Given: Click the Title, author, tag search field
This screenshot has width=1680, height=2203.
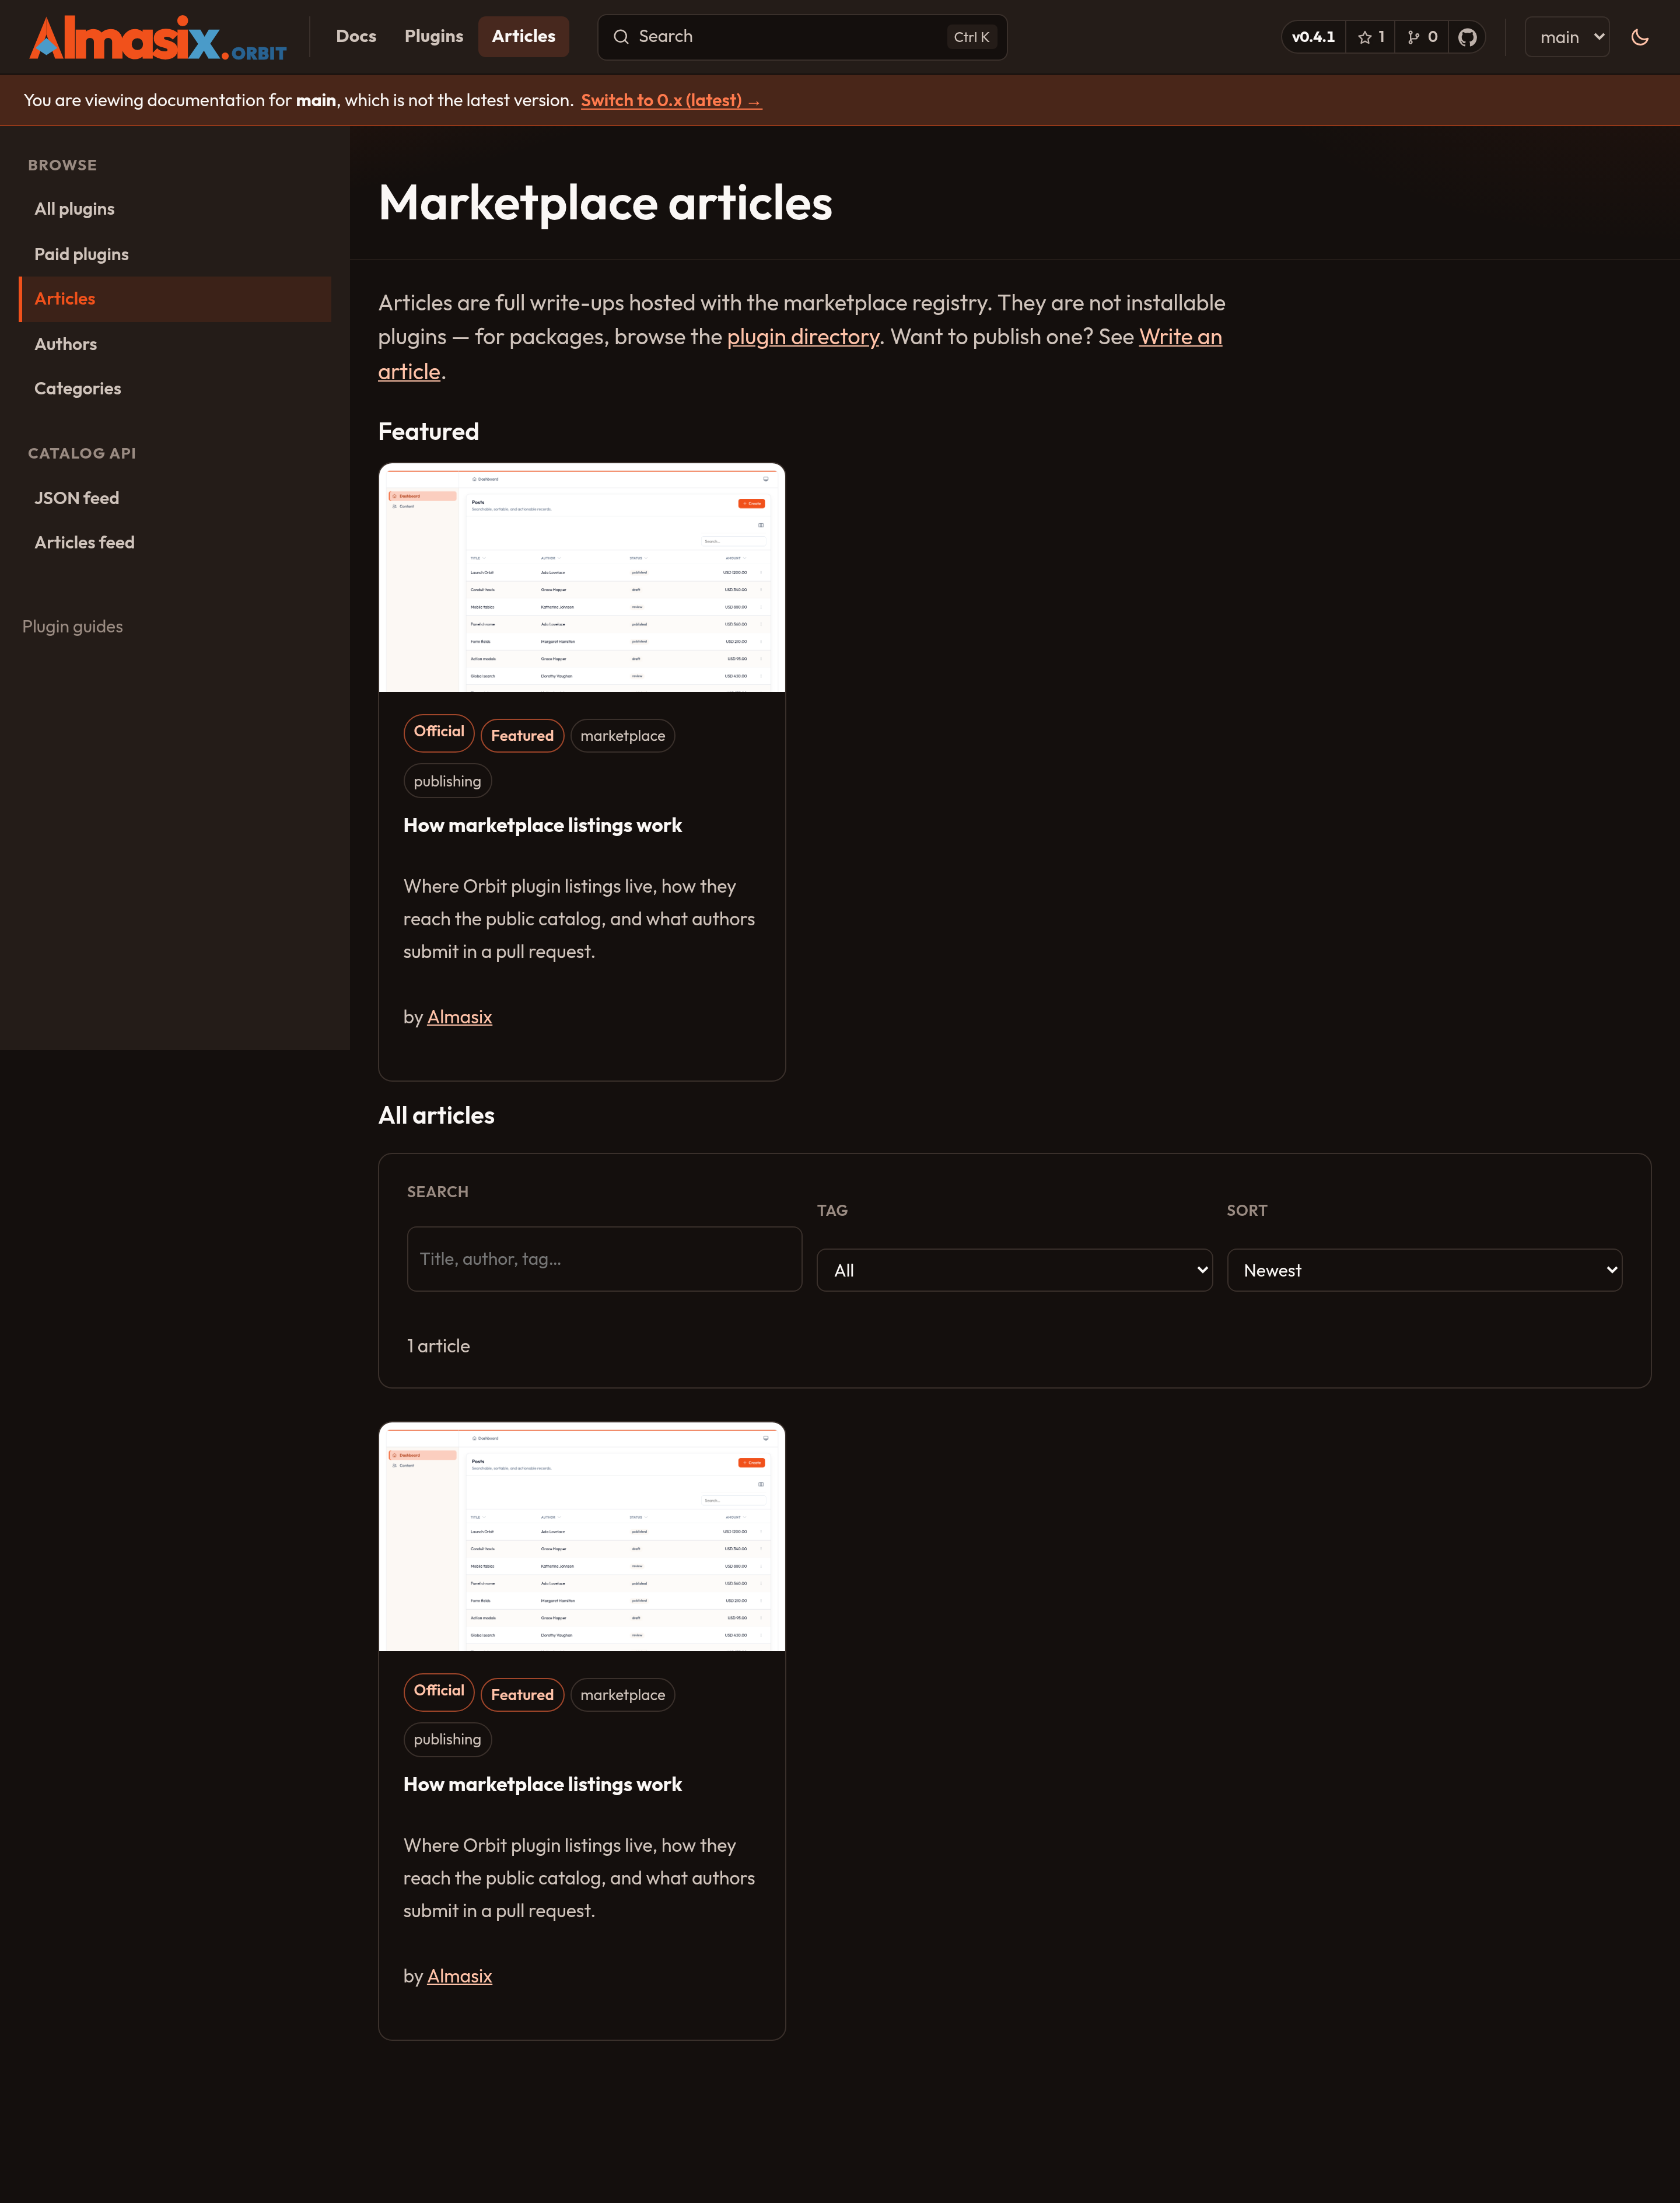Looking at the screenshot, I should [x=604, y=1259].
